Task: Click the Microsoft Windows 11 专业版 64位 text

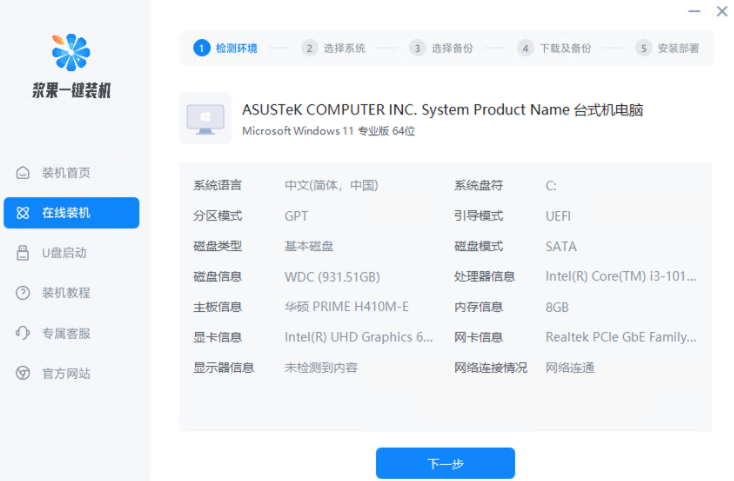Action: click(x=328, y=131)
